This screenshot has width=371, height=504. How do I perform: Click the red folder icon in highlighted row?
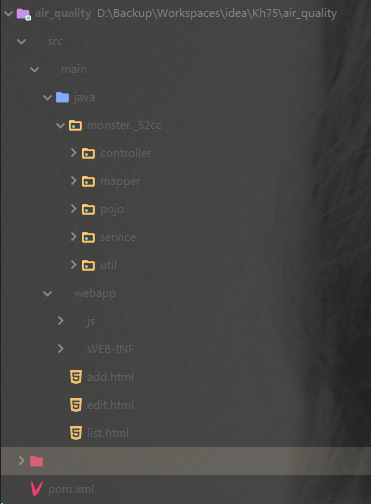[x=36, y=461]
